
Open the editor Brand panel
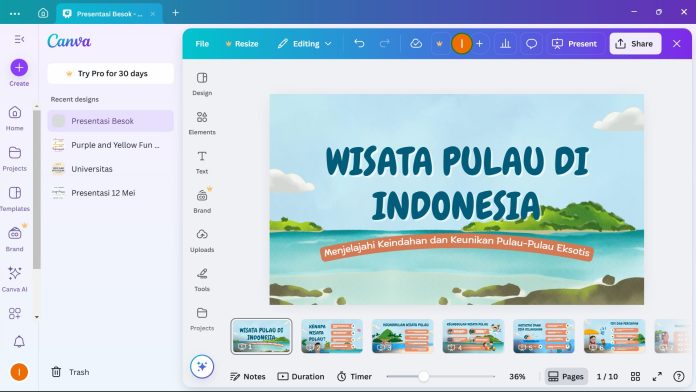(202, 201)
